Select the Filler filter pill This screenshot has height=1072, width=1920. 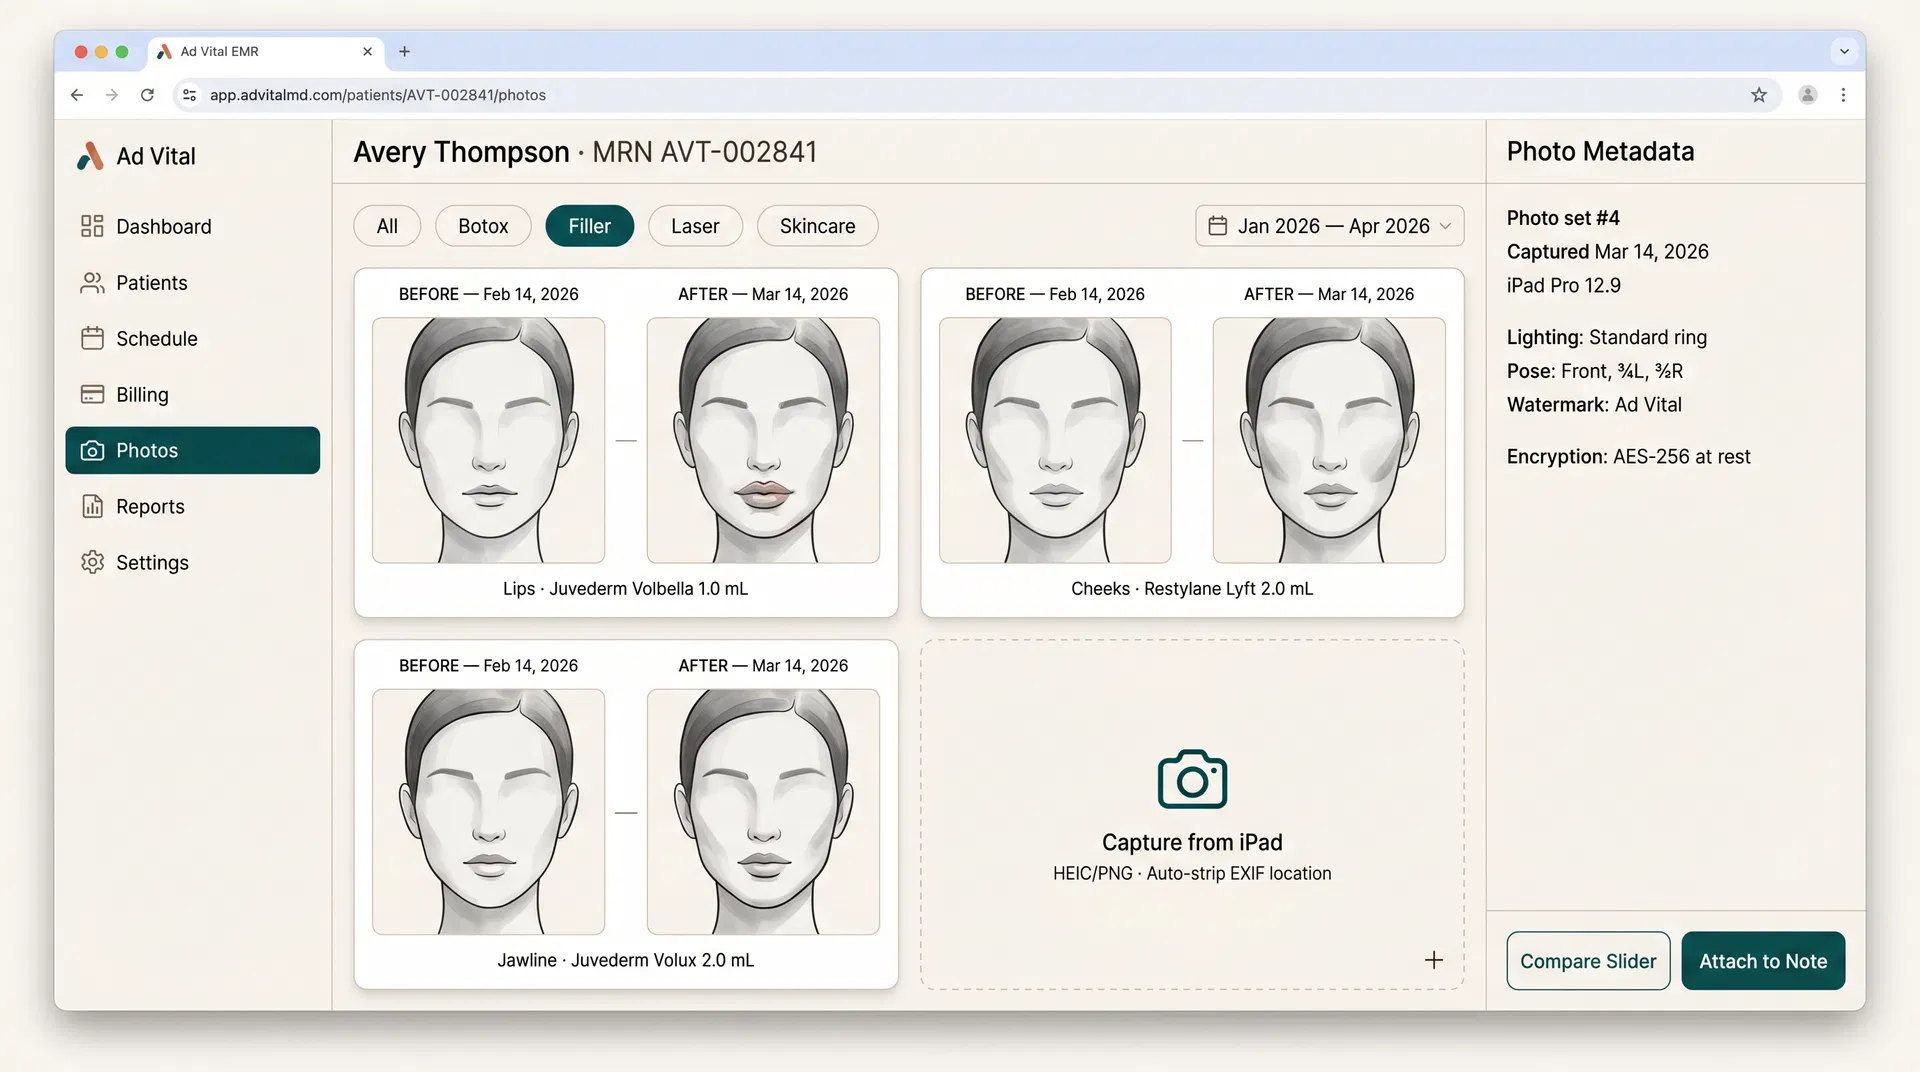(x=589, y=226)
